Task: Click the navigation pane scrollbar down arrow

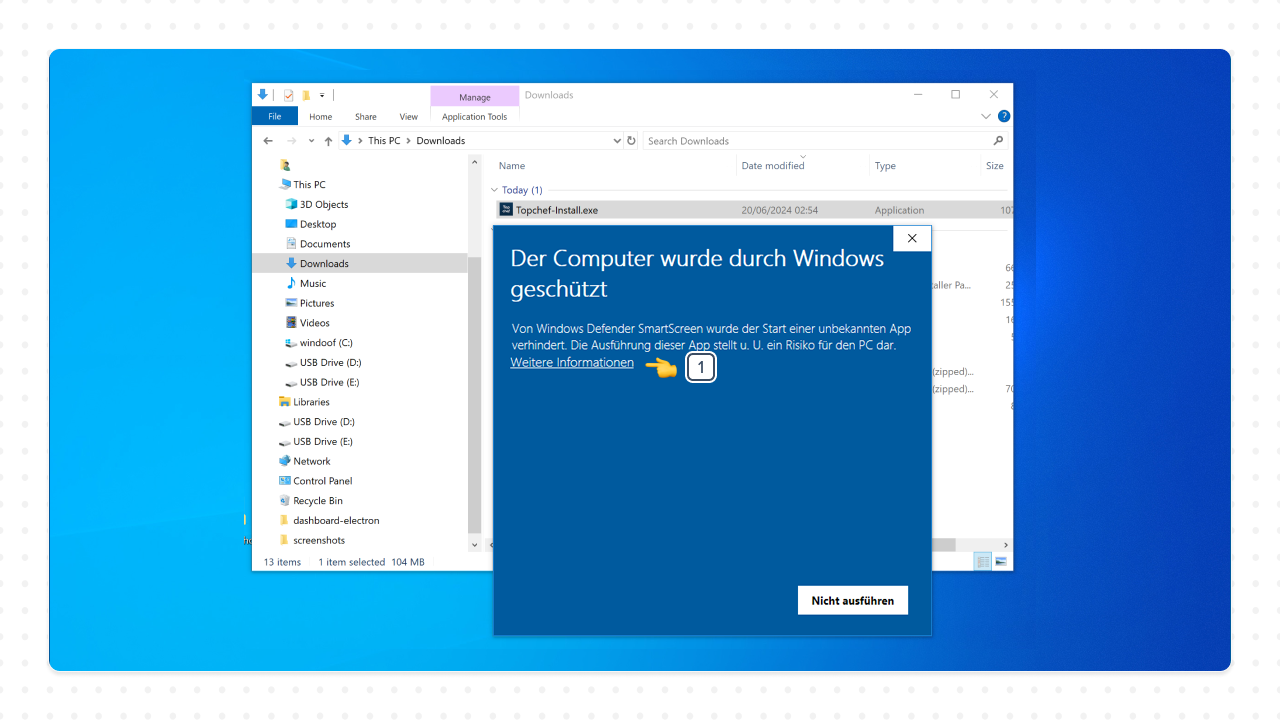Action: 475,545
